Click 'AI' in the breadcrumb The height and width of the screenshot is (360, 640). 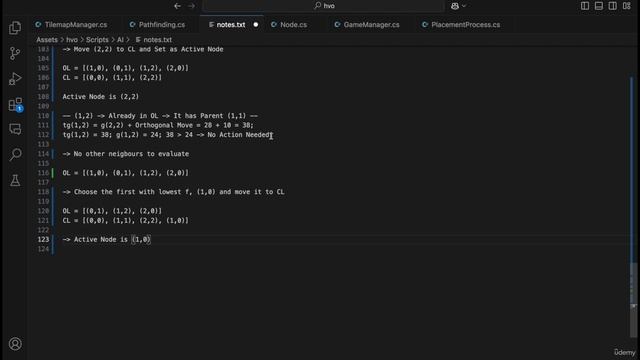(x=120, y=40)
